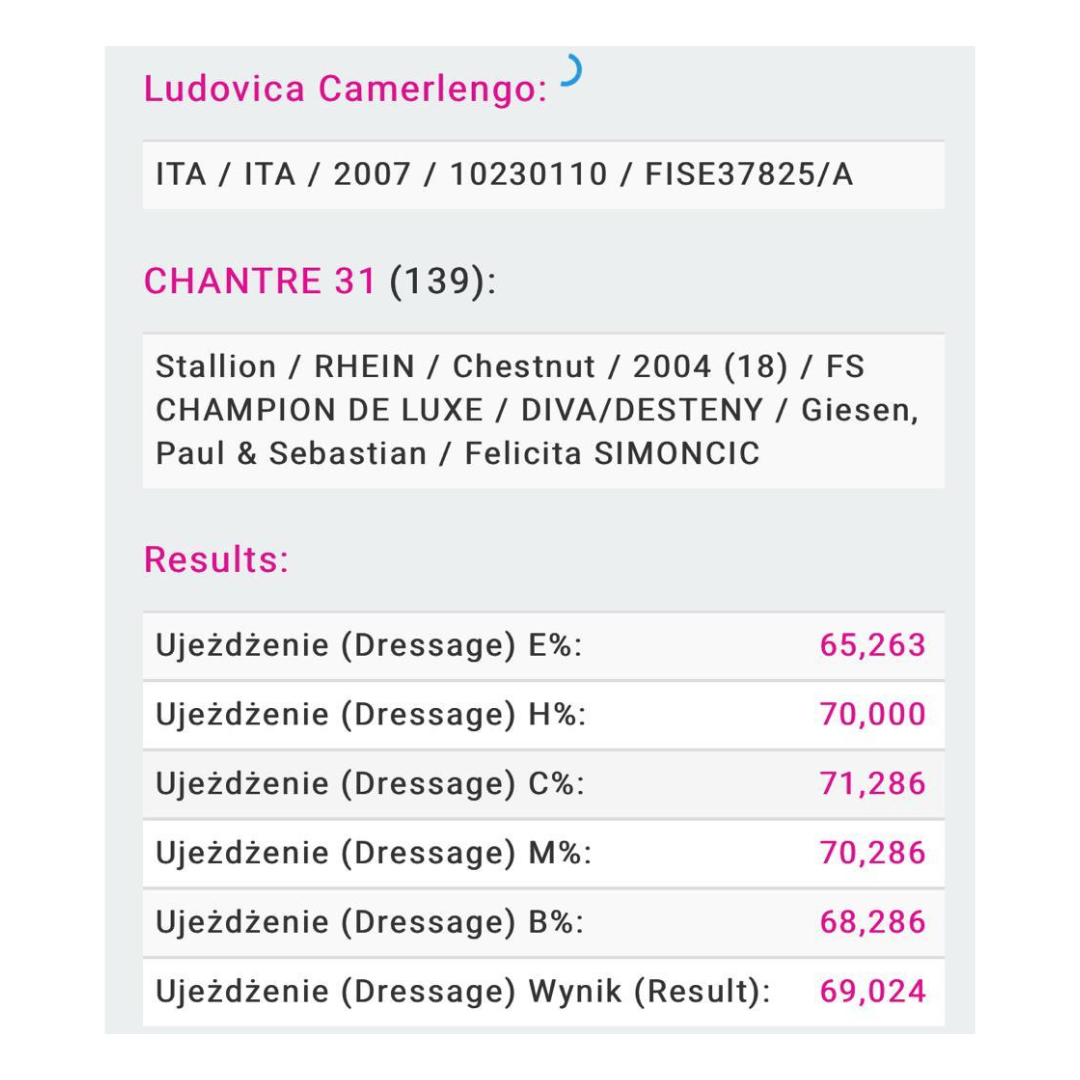
Task: Click the 68,286 score value
Action: tap(872, 922)
